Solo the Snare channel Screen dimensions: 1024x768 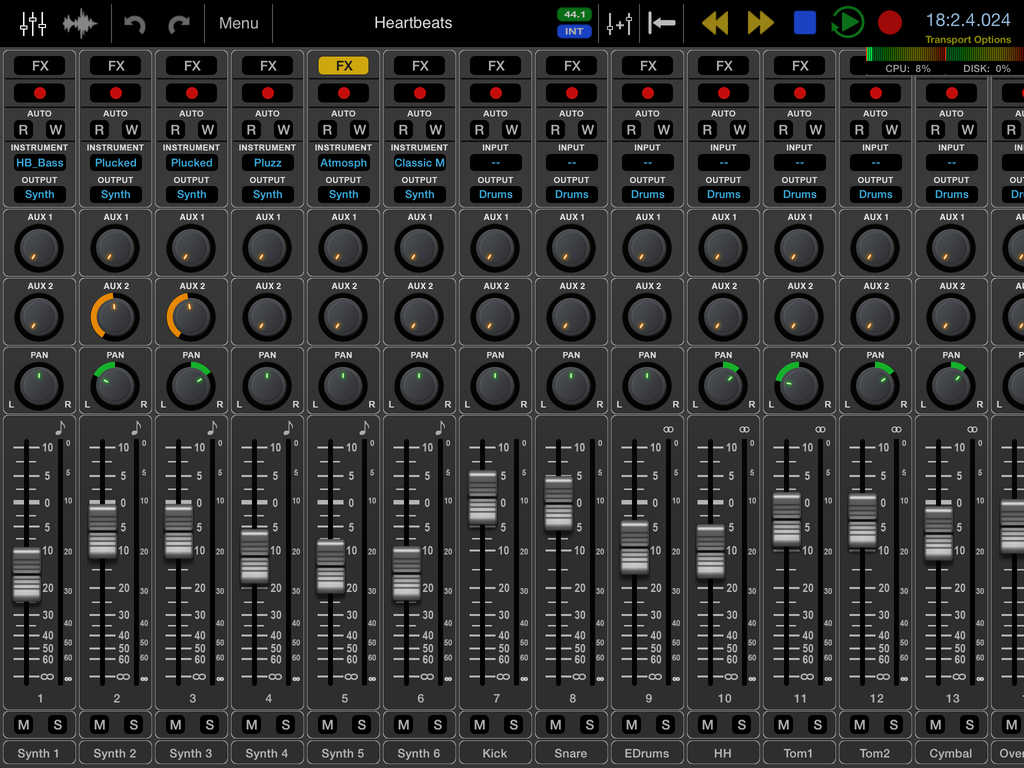click(589, 724)
